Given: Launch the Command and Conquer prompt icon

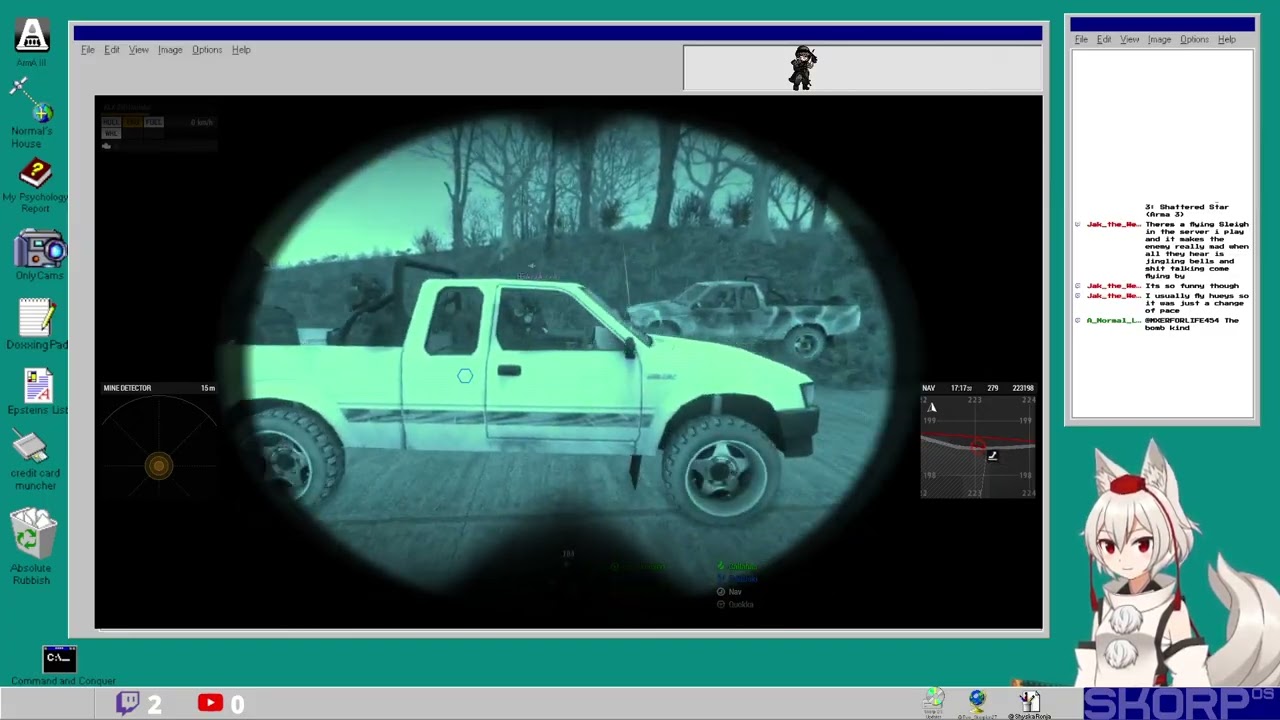Looking at the screenshot, I should [x=59, y=658].
